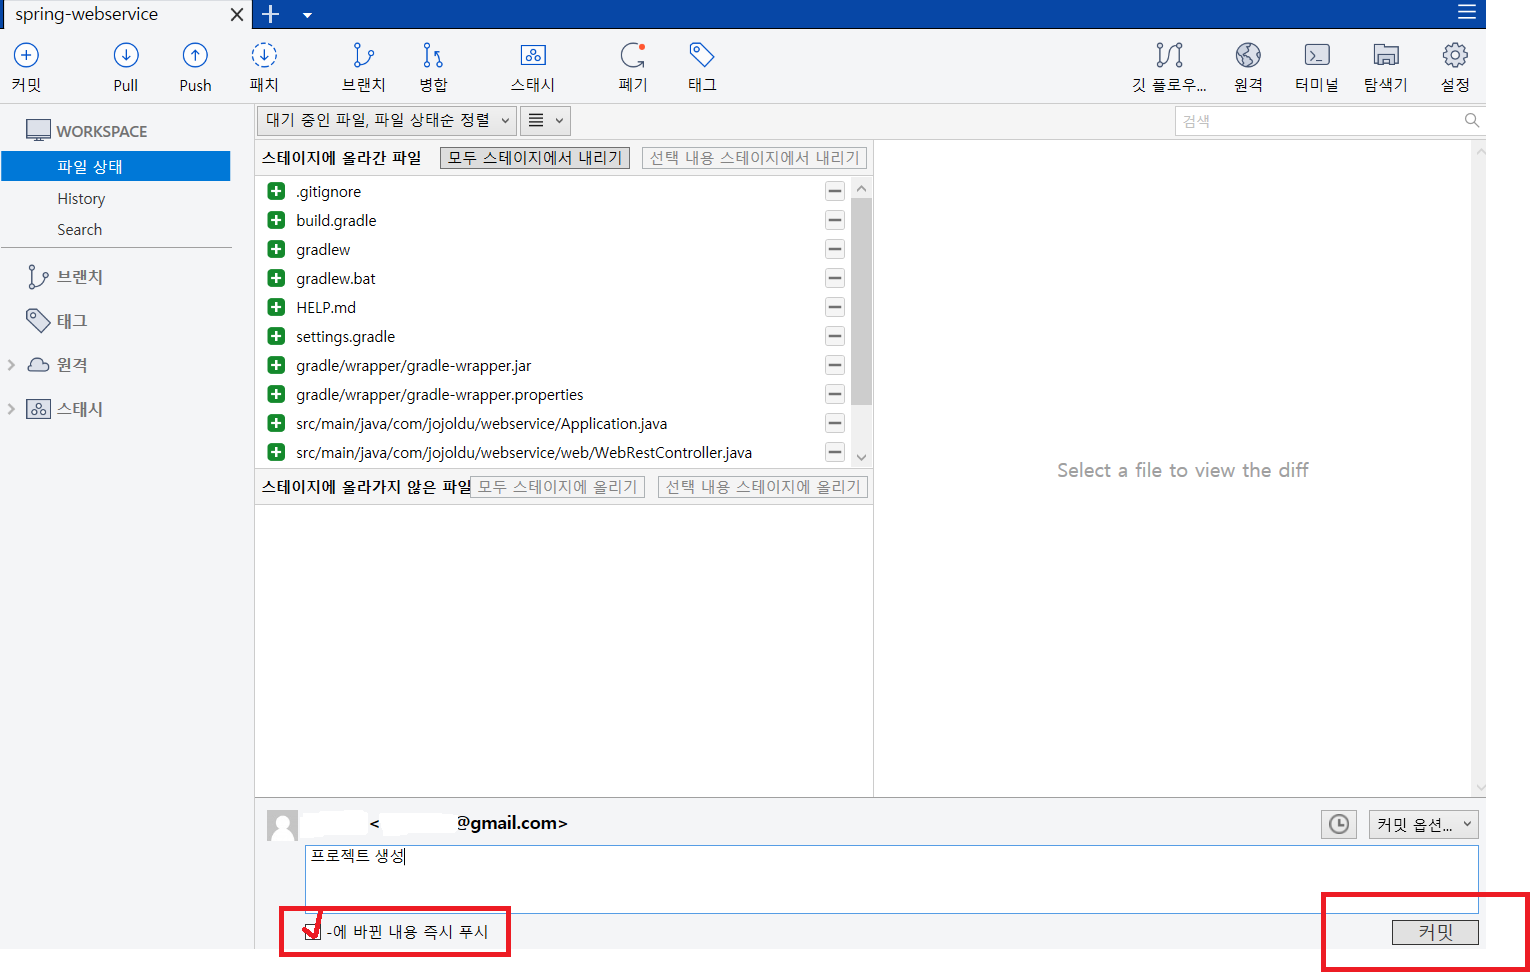Click the 태그 toolbar icon
Viewport: 1535px width, 978px height.
(x=702, y=67)
